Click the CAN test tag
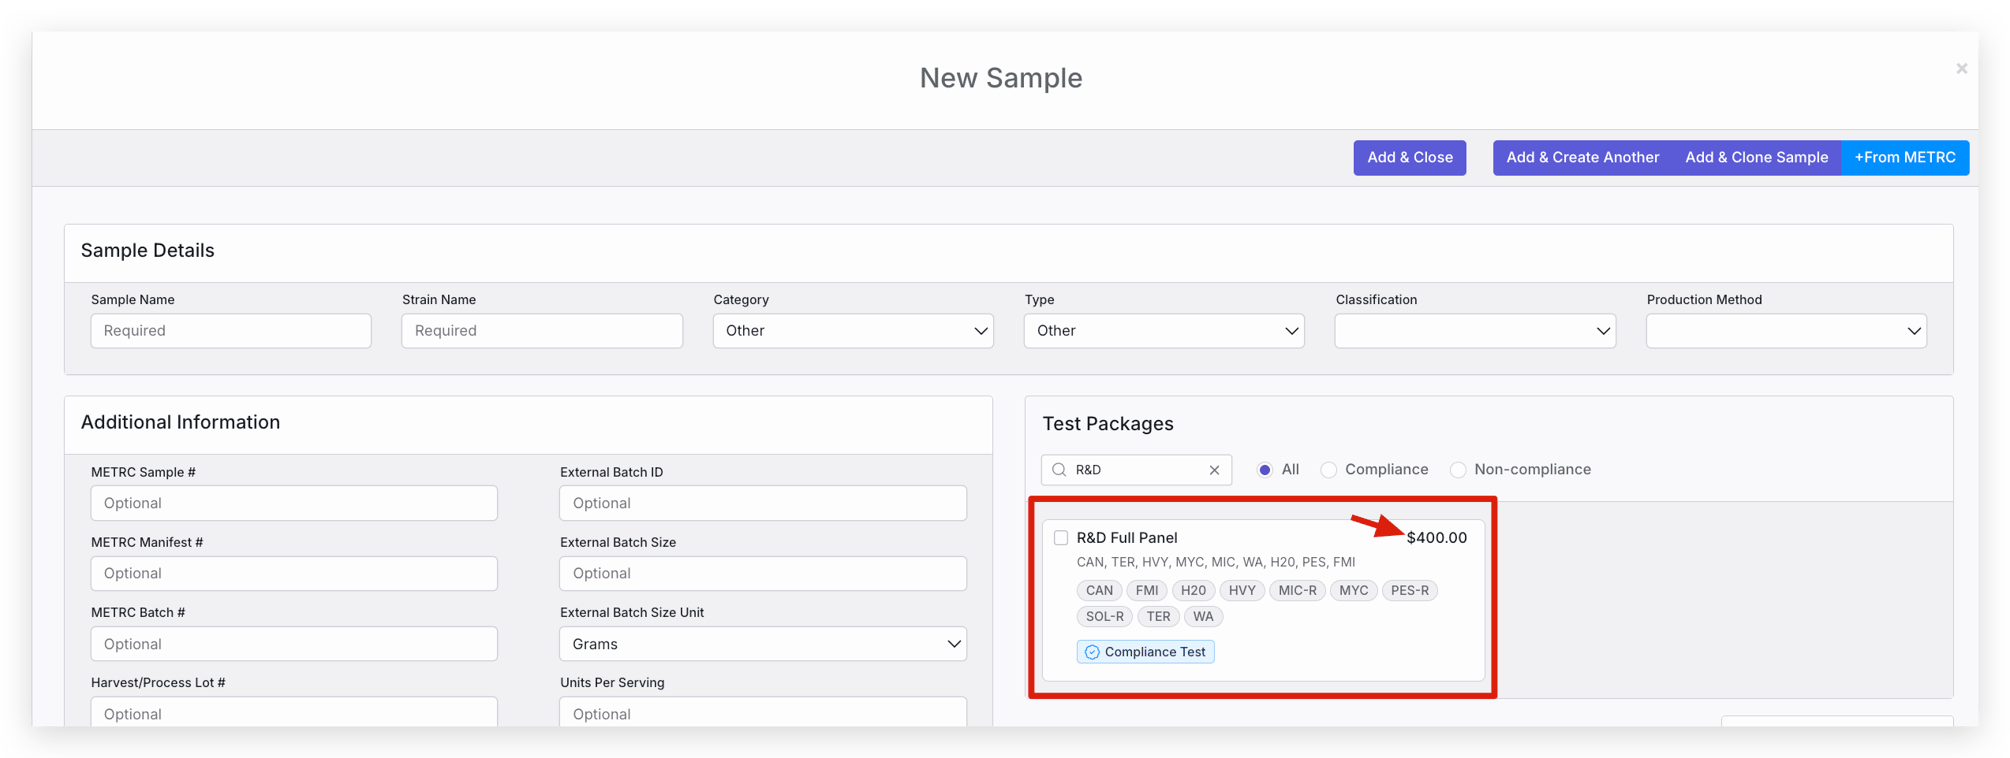The width and height of the screenshot is (2010, 758). tap(1099, 591)
